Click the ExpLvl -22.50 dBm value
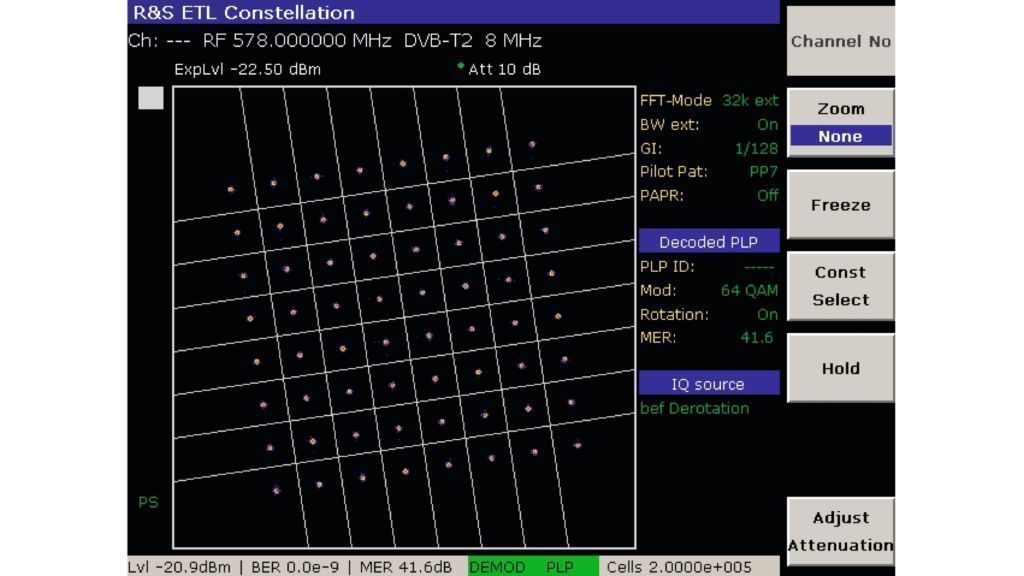 tap(247, 70)
